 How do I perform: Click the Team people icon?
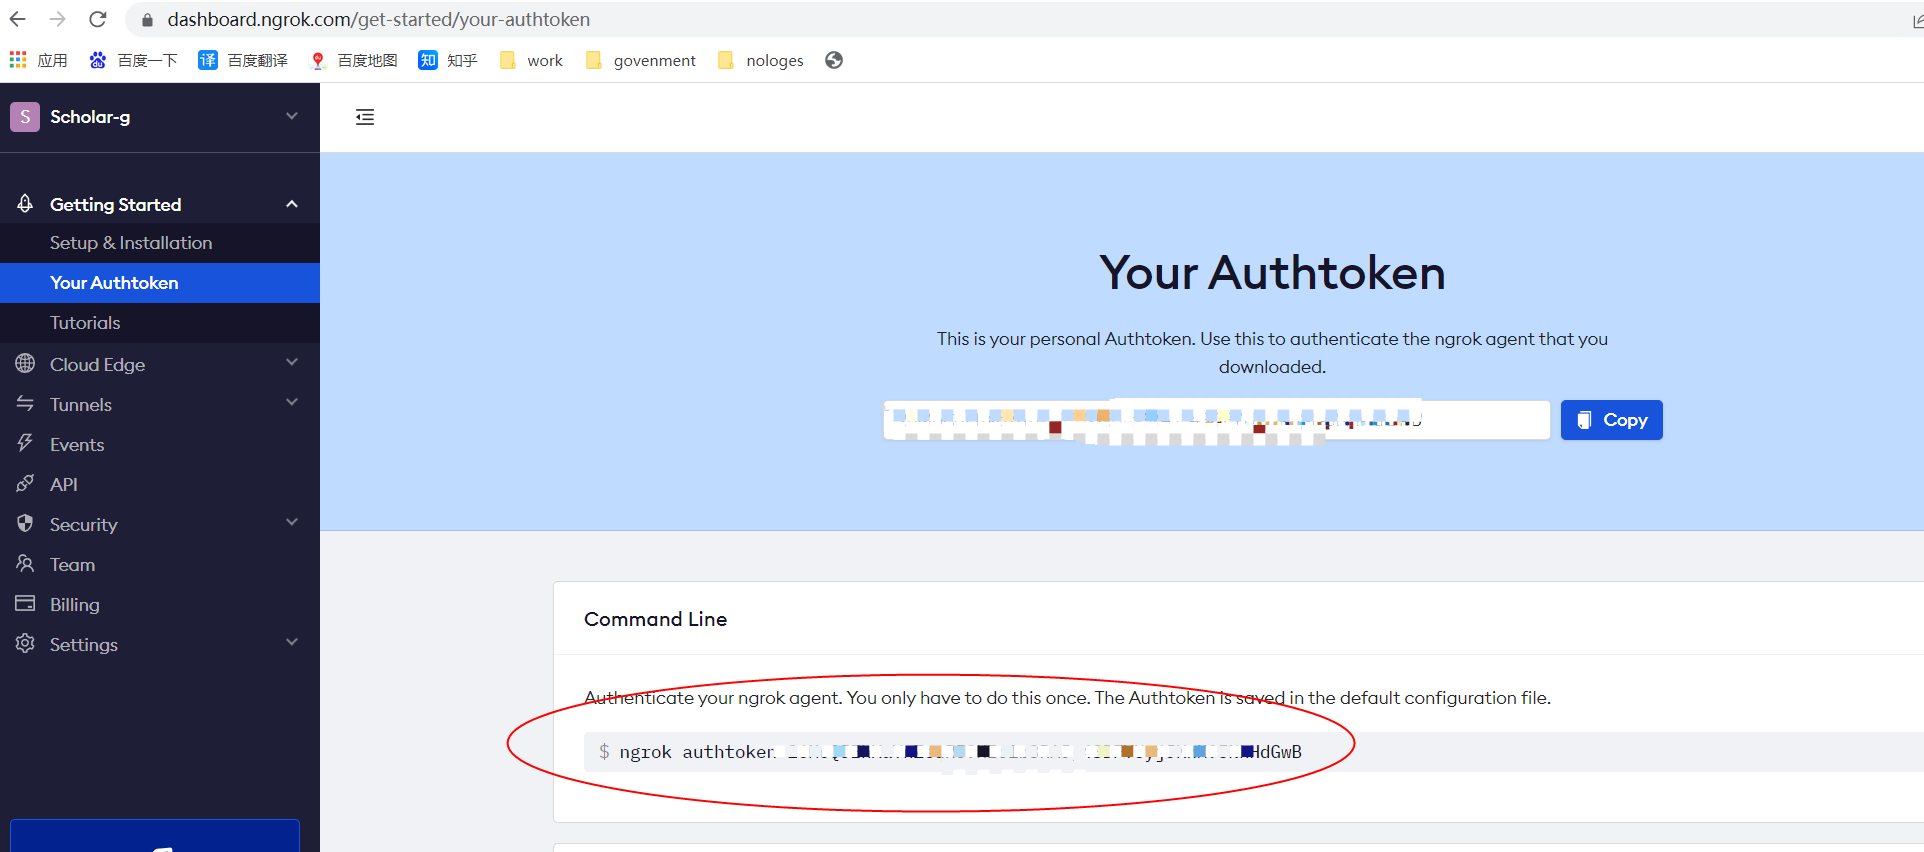[x=25, y=563]
